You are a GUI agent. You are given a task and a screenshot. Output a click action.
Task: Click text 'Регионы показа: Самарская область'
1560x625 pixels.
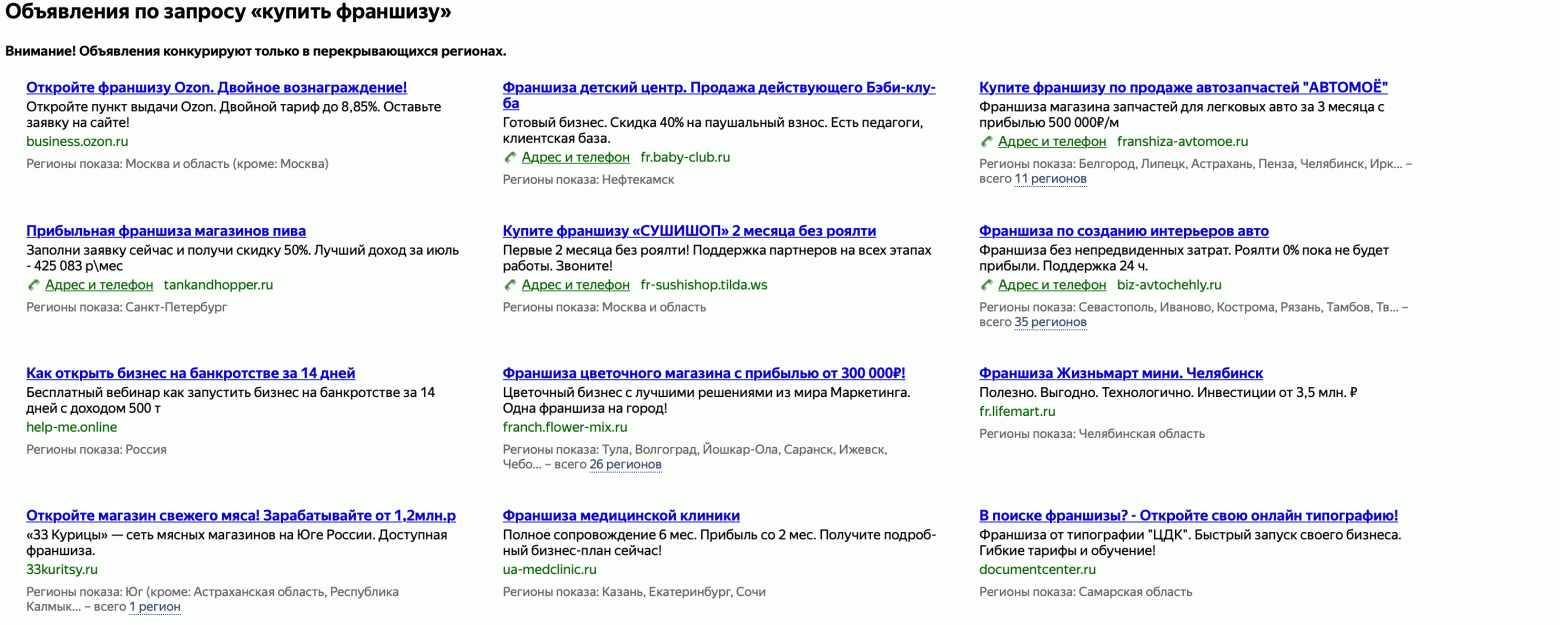[x=1086, y=592]
